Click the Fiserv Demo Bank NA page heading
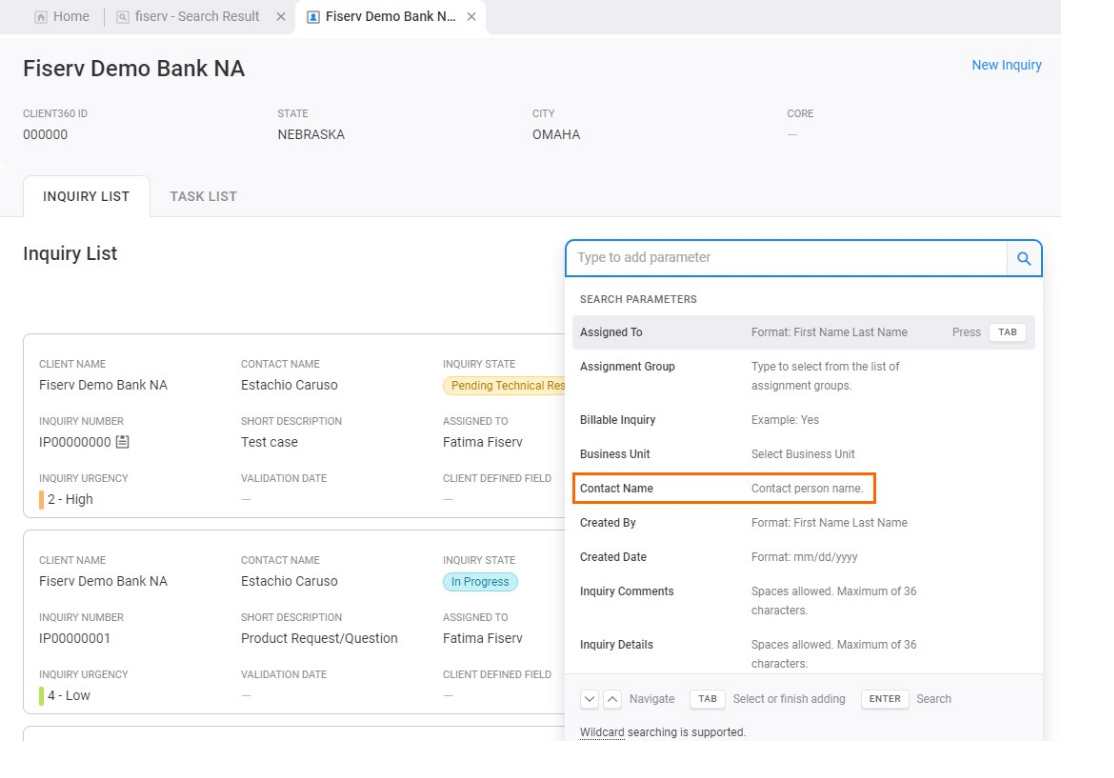This screenshot has height=778, width=1114. pos(134,68)
